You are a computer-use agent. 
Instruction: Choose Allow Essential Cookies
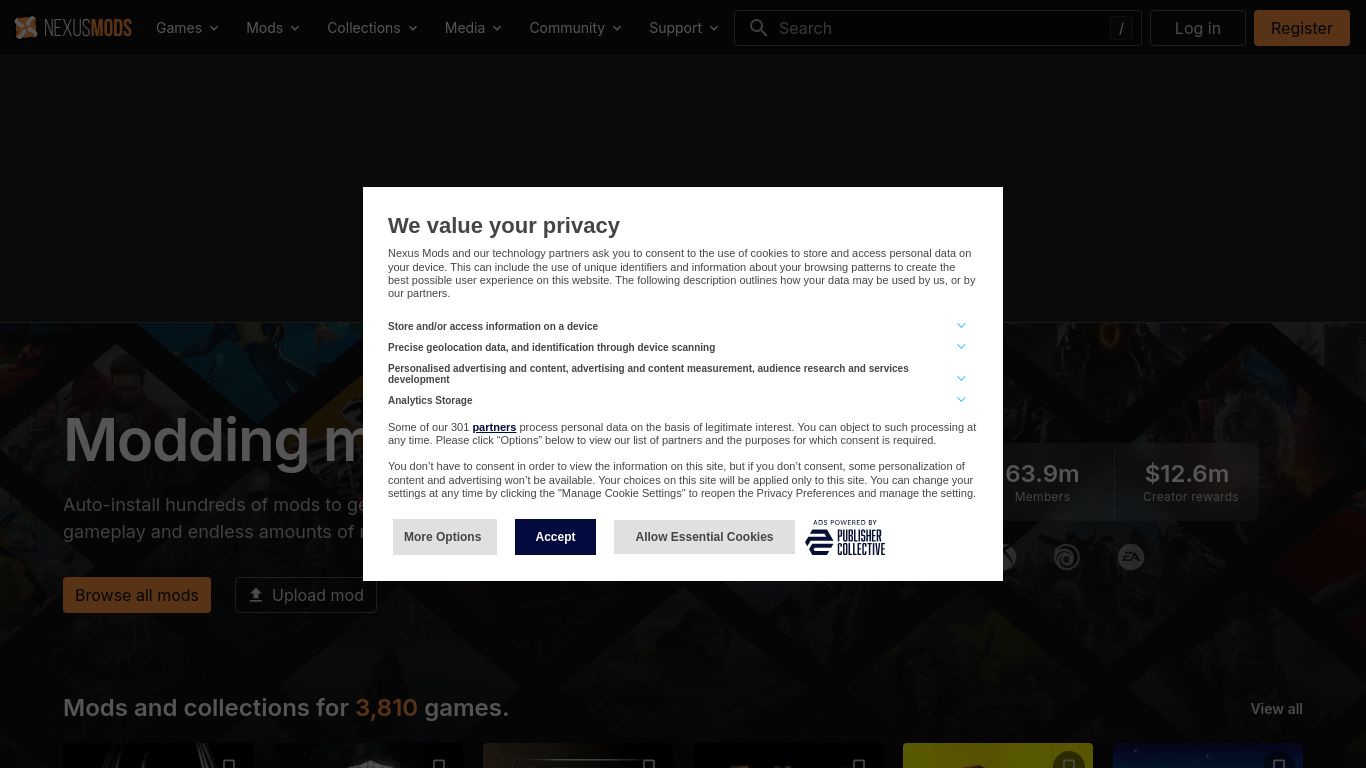(x=704, y=537)
